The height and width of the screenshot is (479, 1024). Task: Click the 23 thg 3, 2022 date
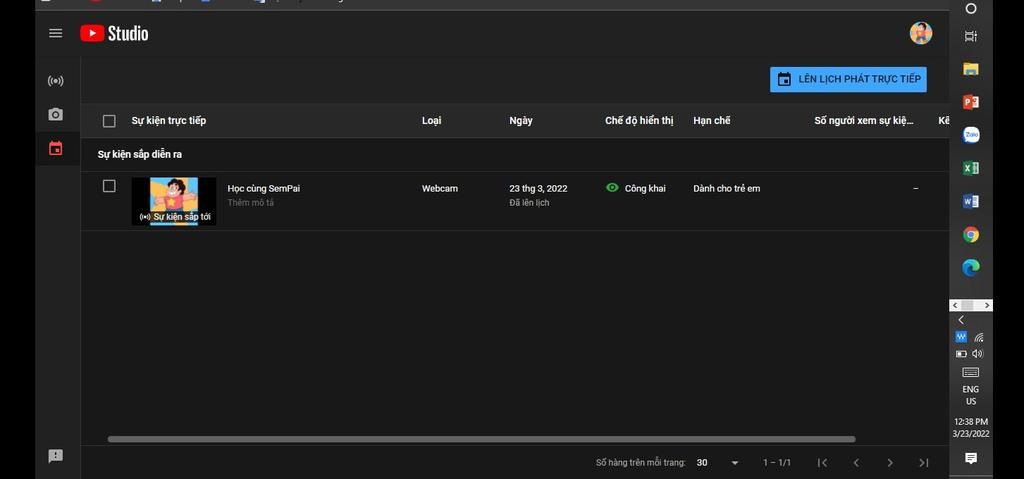[538, 188]
